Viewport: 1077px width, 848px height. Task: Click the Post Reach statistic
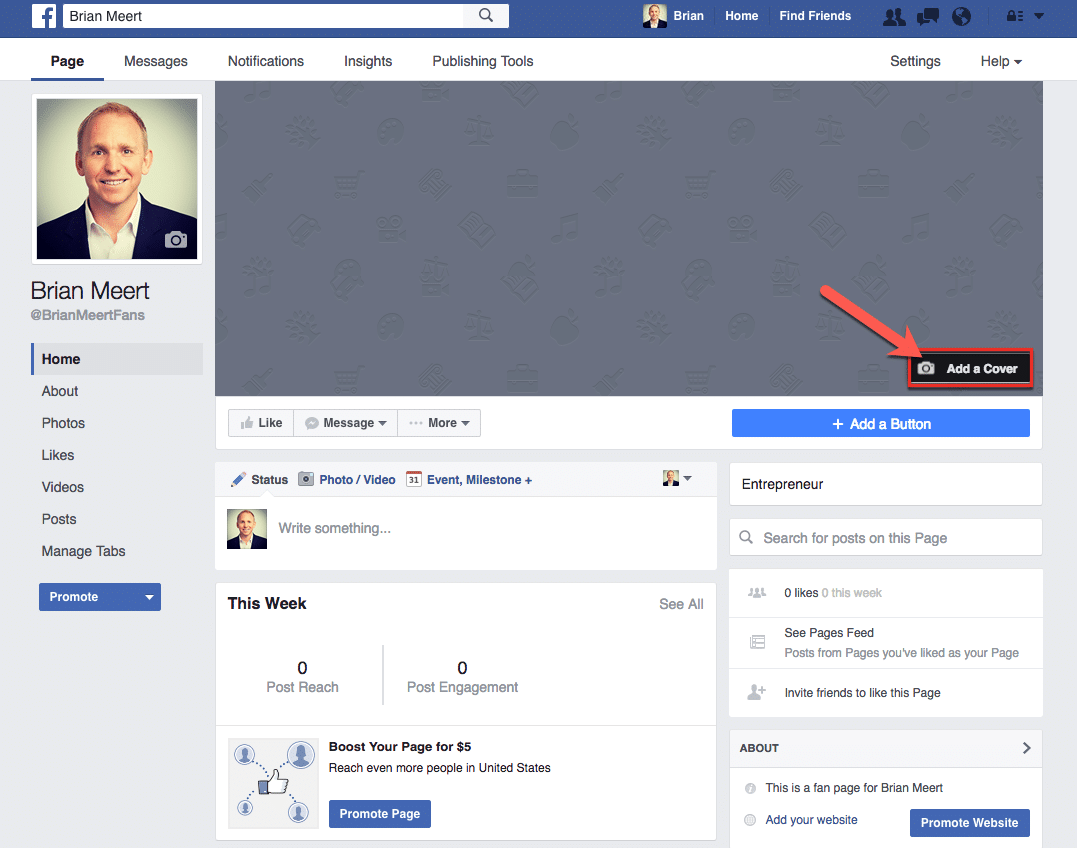pos(302,677)
